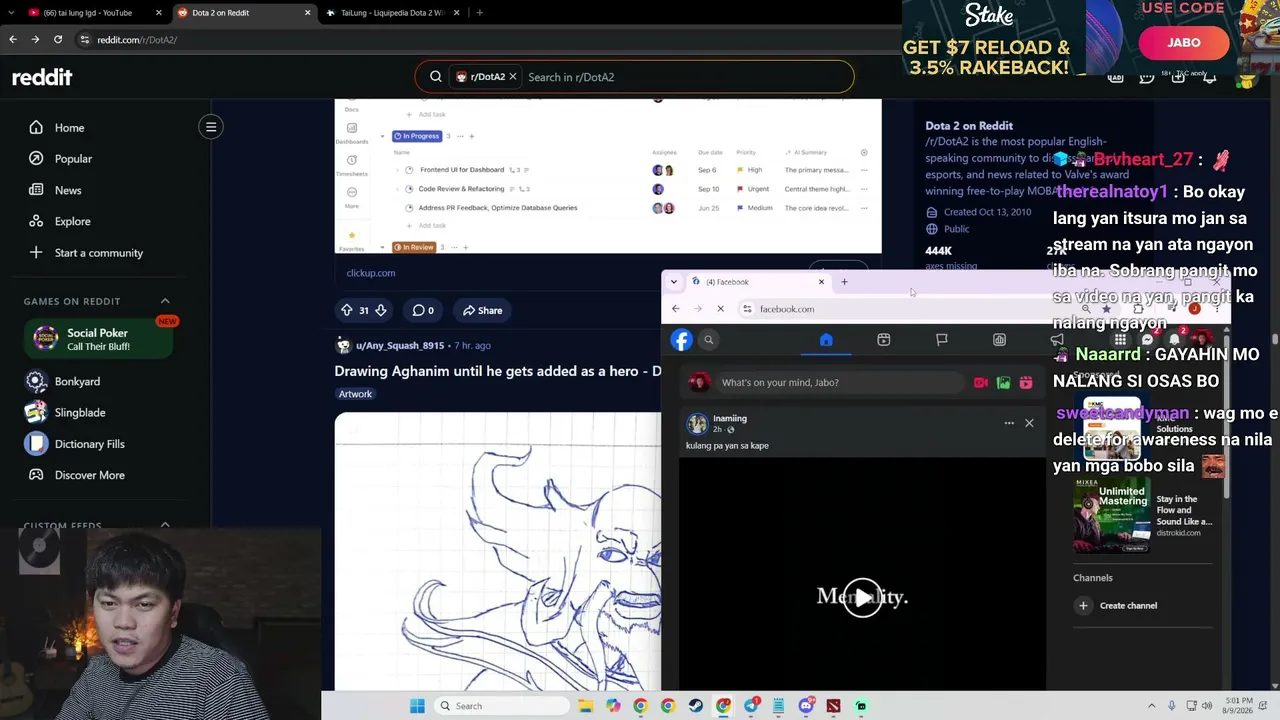1280x720 pixels.
Task: Open Steam from the taskbar
Action: pos(696,706)
